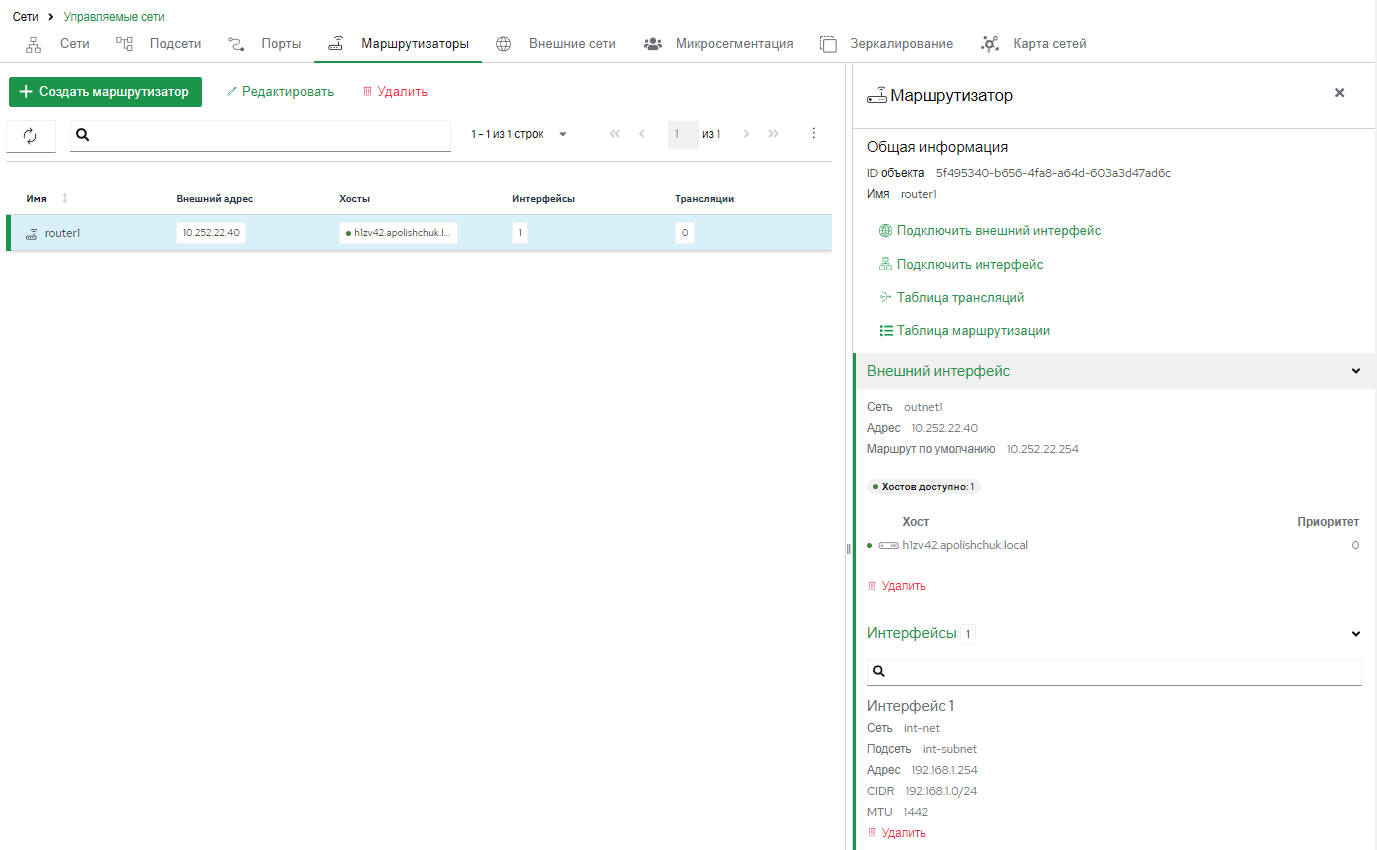This screenshot has width=1377, height=850.
Task: Click default route 10.252.22.254 value
Action: (1043, 449)
